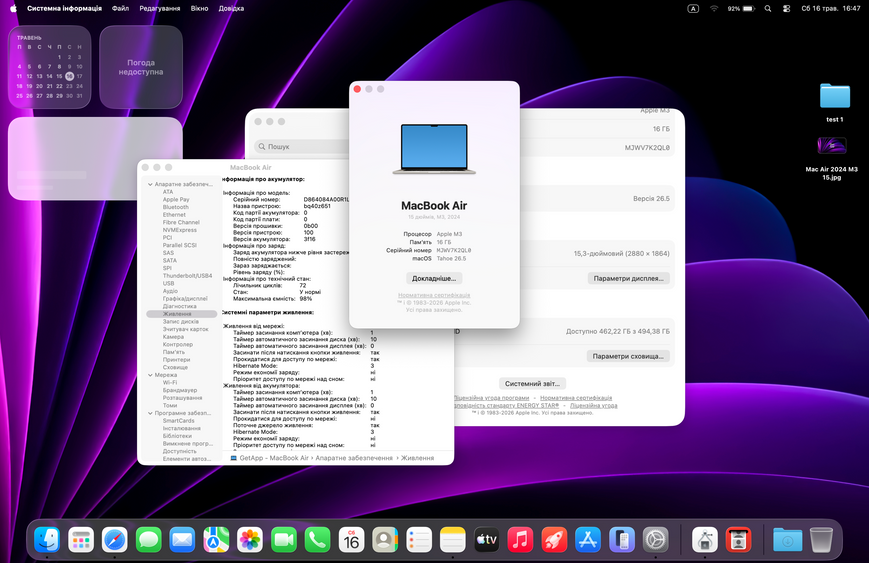The height and width of the screenshot is (563, 869).
Task: Open the input source A indicator
Action: click(x=693, y=8)
